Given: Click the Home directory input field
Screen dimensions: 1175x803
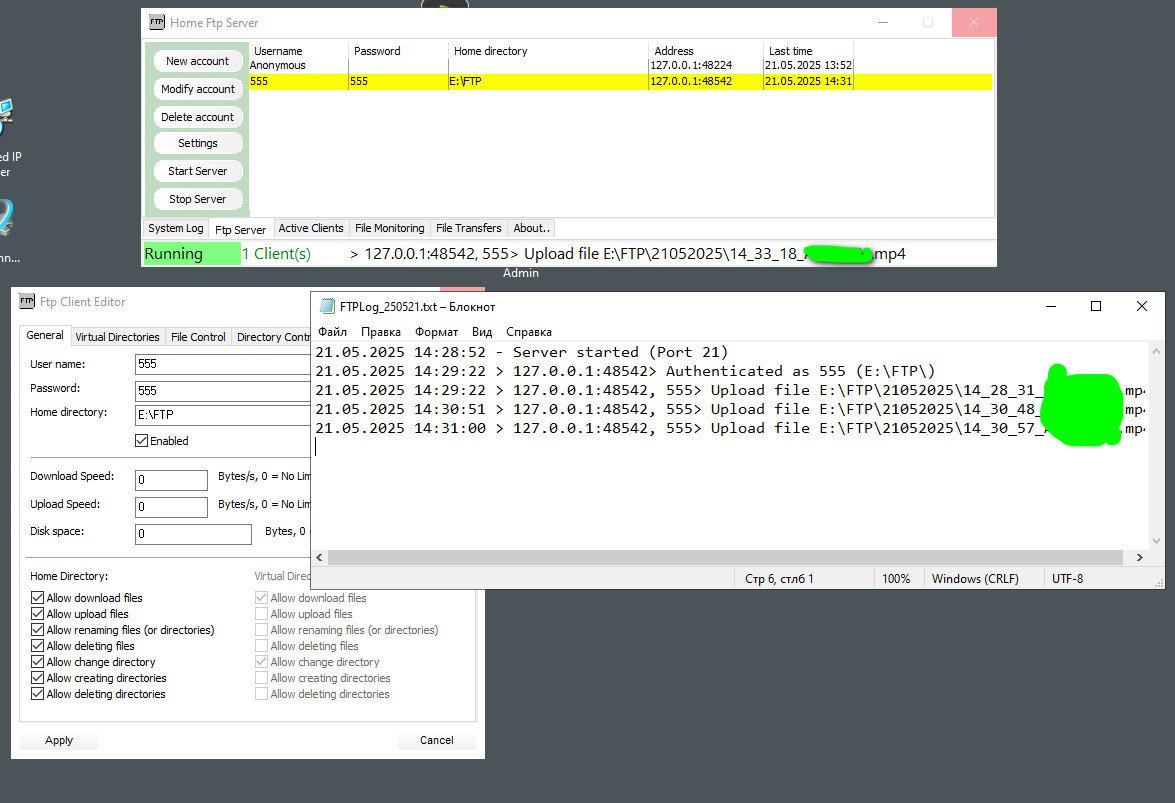Looking at the screenshot, I should [x=223, y=414].
